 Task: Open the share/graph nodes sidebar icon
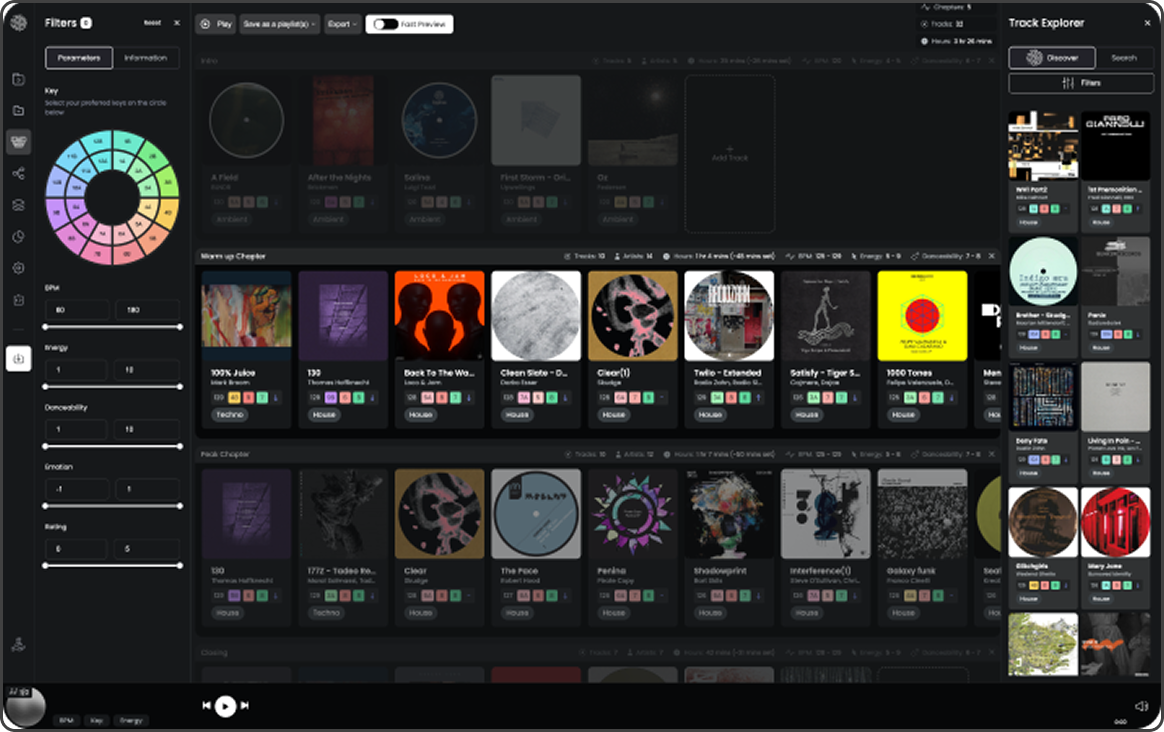coord(19,174)
